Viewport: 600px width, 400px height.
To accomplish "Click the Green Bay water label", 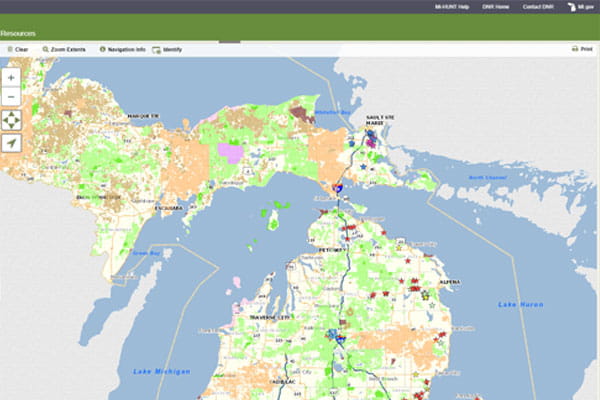I will 146,253.
